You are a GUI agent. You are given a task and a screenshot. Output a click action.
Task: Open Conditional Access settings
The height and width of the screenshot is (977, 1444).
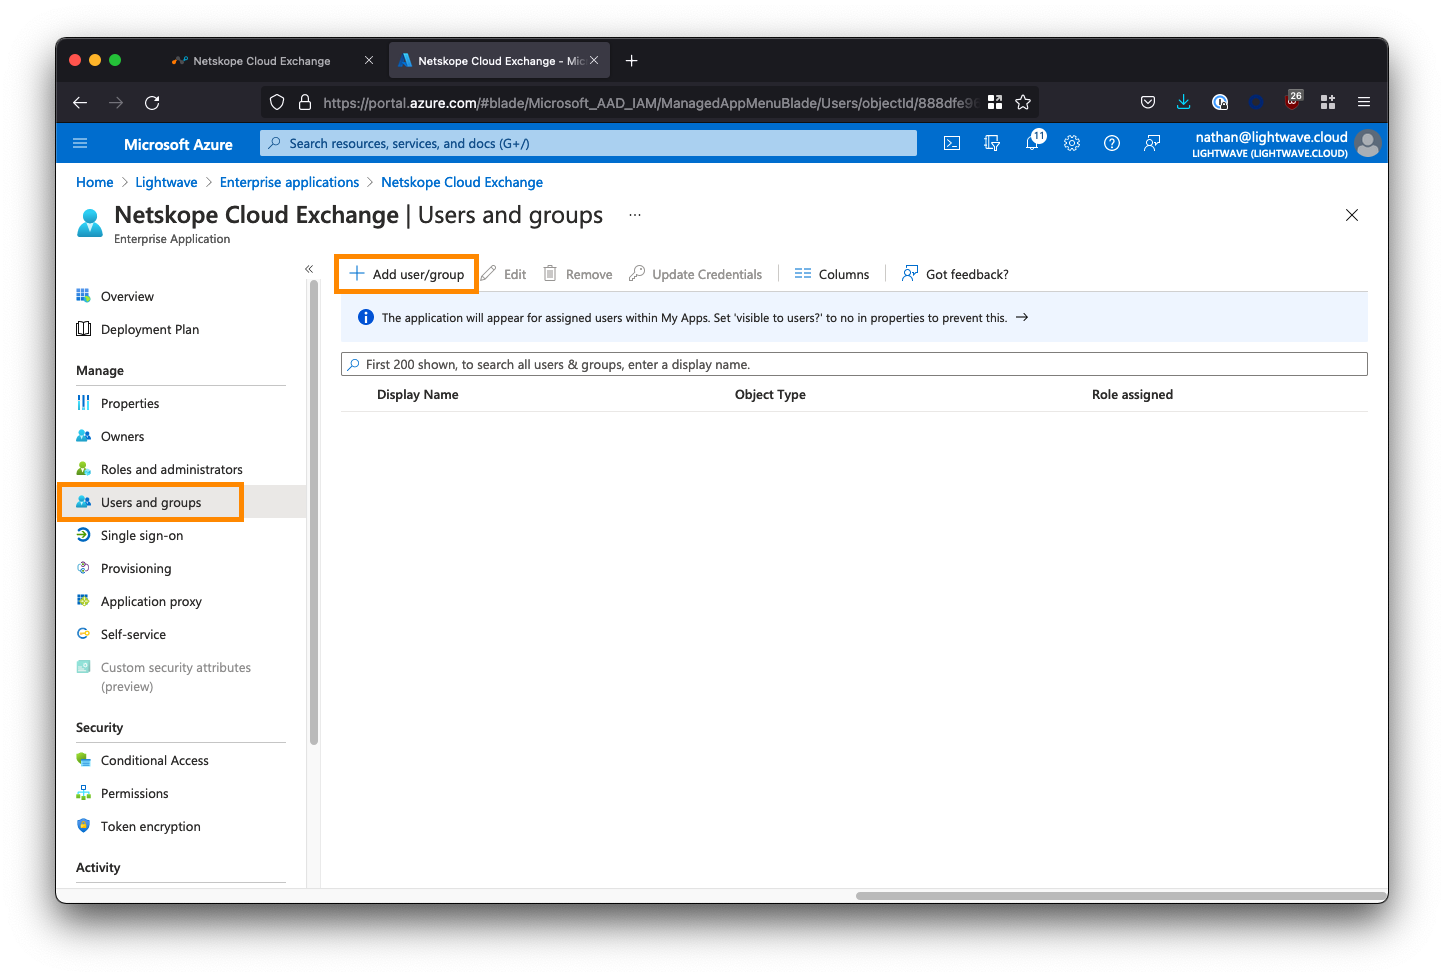[154, 760]
